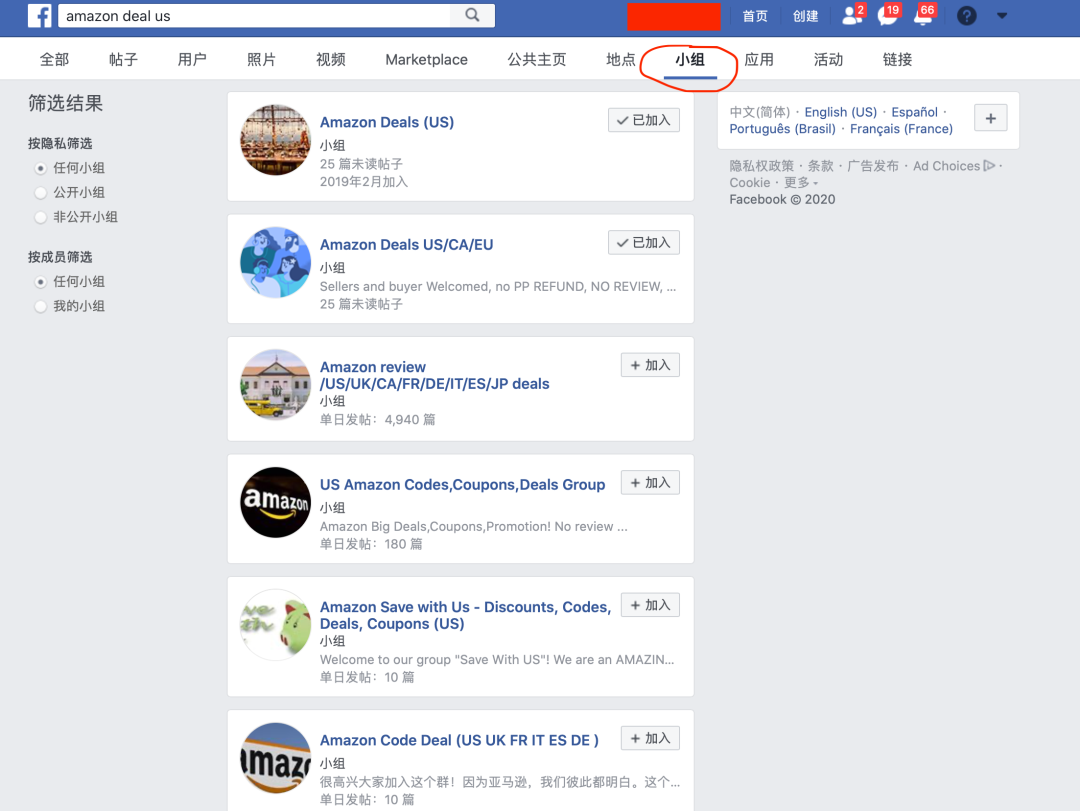The height and width of the screenshot is (811, 1080).
Task: Expand the account dropdown arrow
Action: 1002,15
